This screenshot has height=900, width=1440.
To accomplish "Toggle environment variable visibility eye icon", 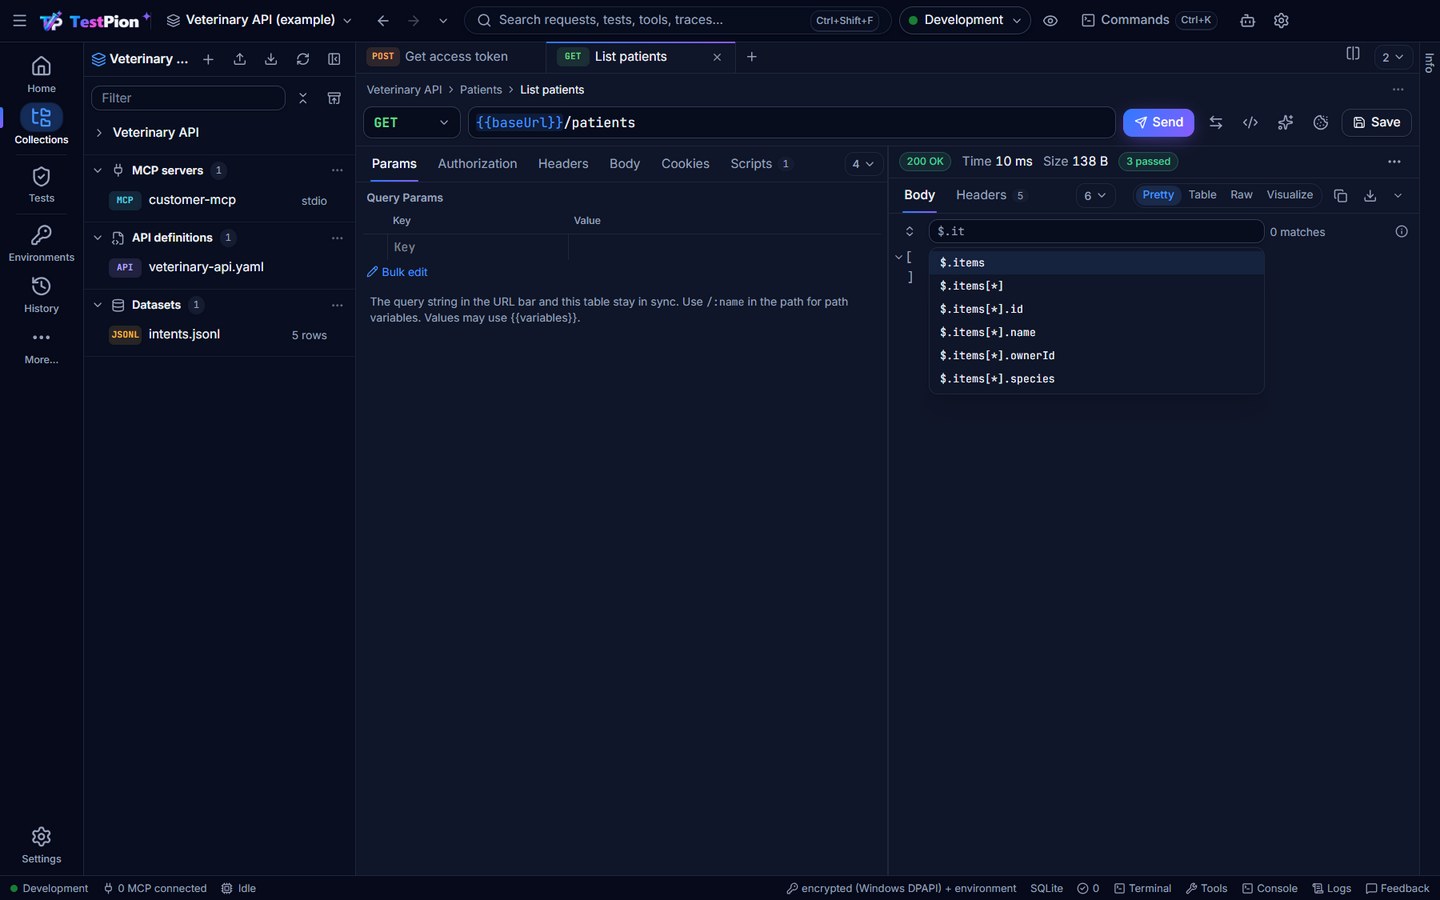I will point(1050,20).
